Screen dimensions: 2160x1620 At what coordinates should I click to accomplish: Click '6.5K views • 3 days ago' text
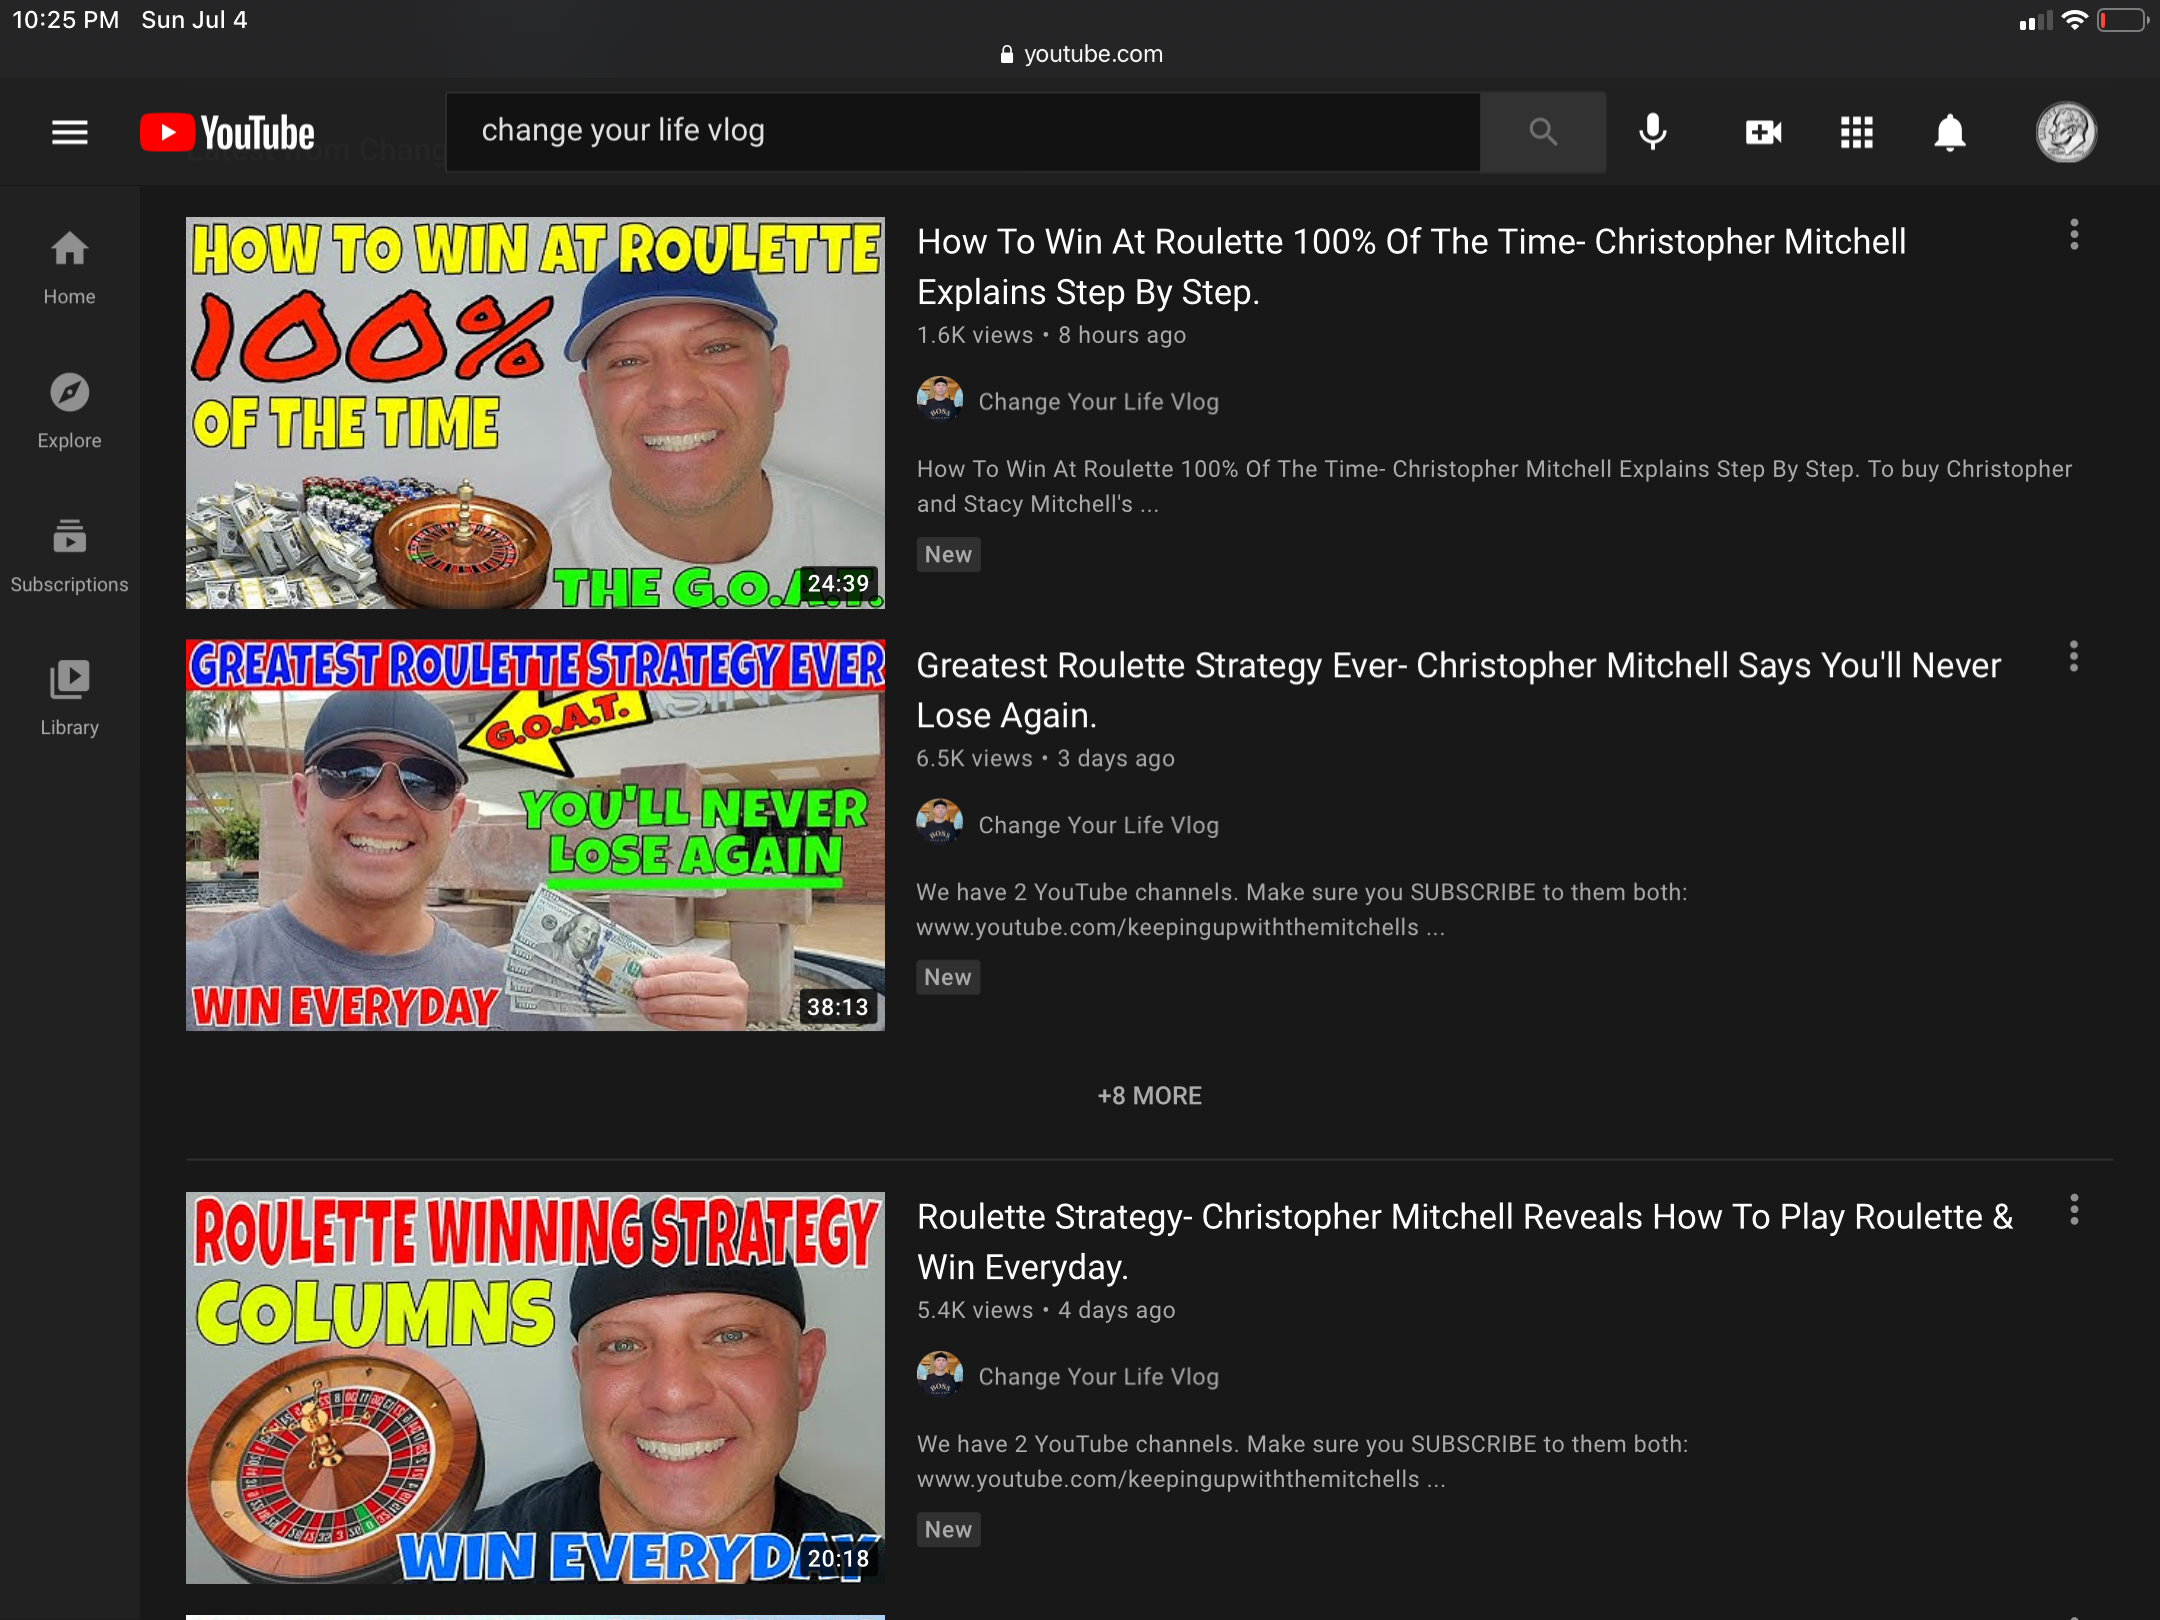[1045, 758]
